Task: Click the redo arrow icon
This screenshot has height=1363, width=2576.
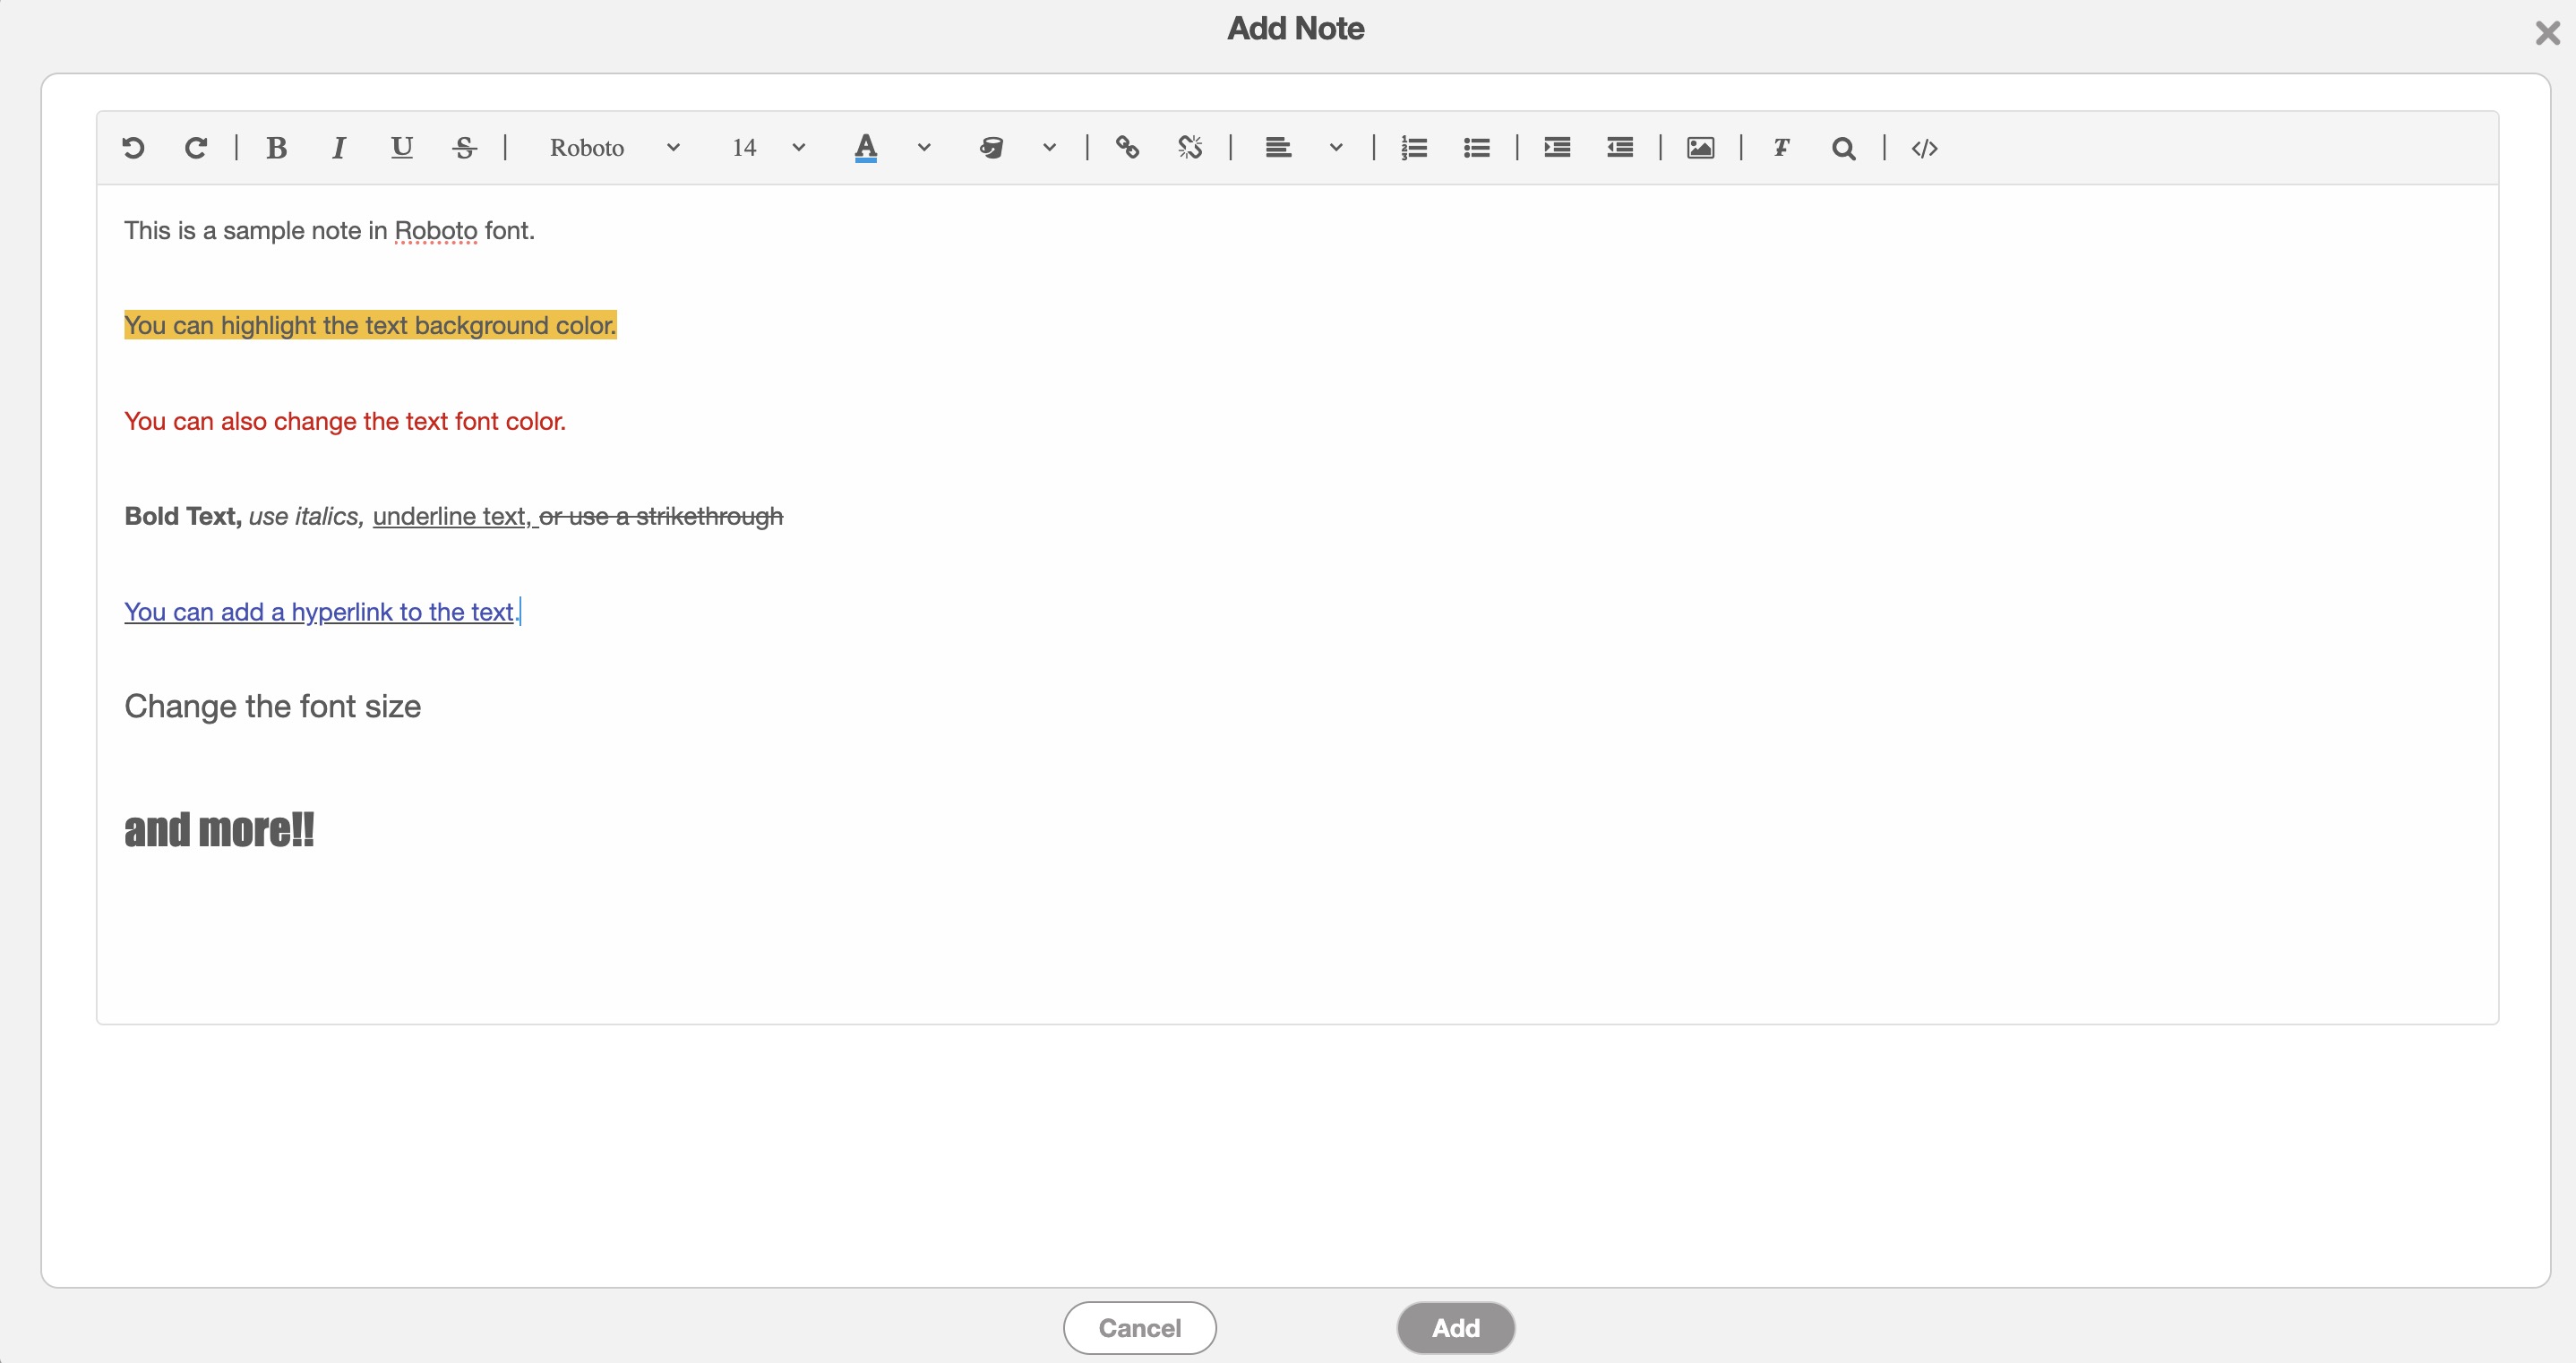Action: [x=196, y=148]
